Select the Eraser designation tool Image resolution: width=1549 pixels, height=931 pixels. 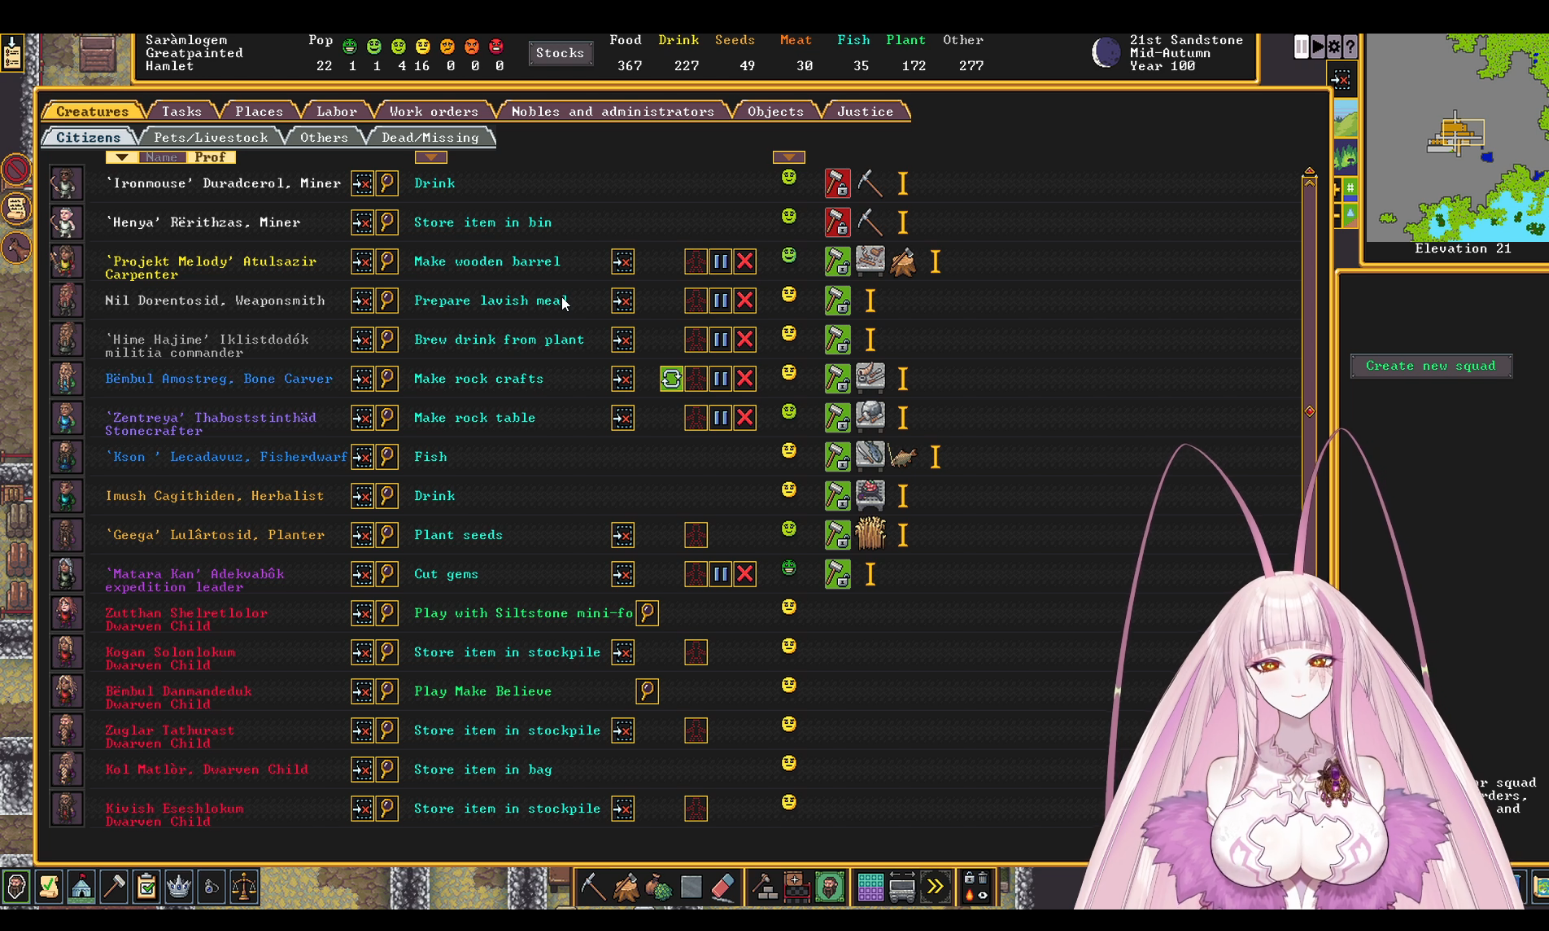pyautogui.click(x=723, y=886)
